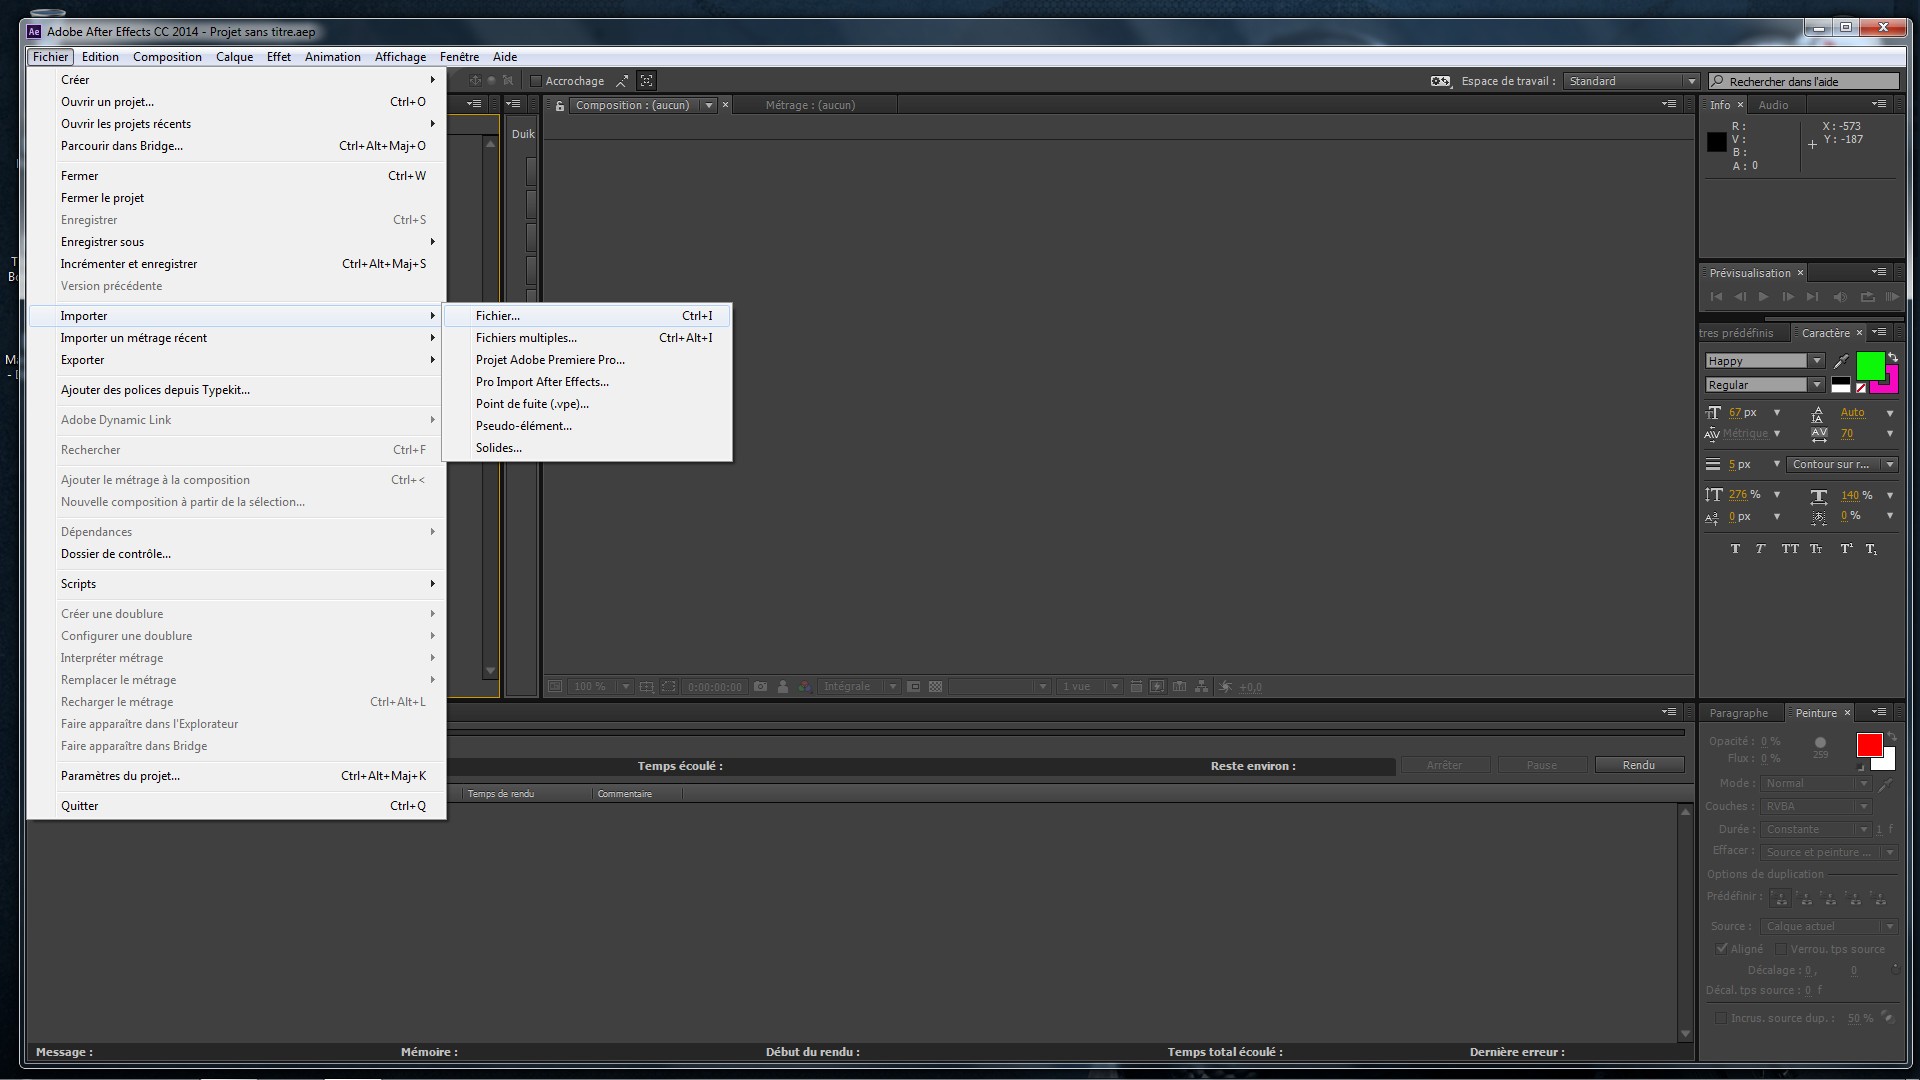Jump to last frame in Prévisualisation
The width and height of the screenshot is (1920, 1080).
coord(1812,297)
